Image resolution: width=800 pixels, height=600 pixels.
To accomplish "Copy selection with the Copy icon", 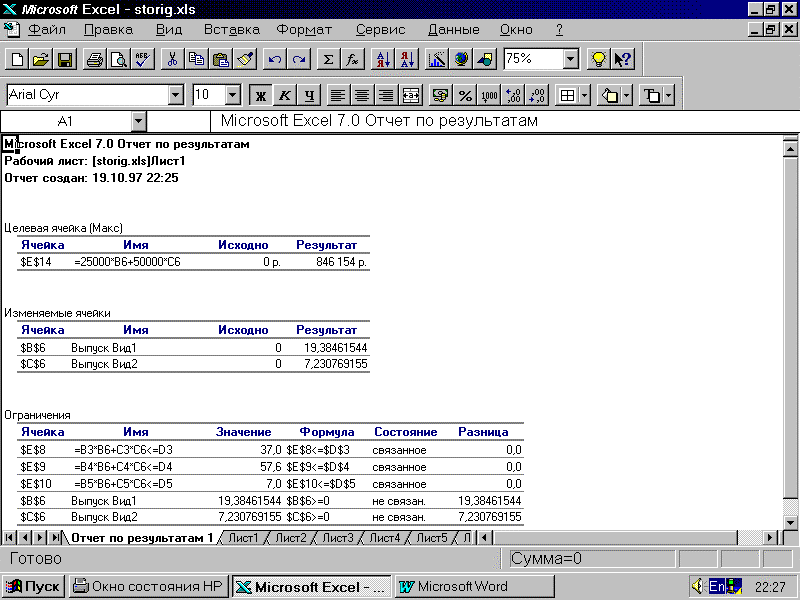I will [196, 60].
